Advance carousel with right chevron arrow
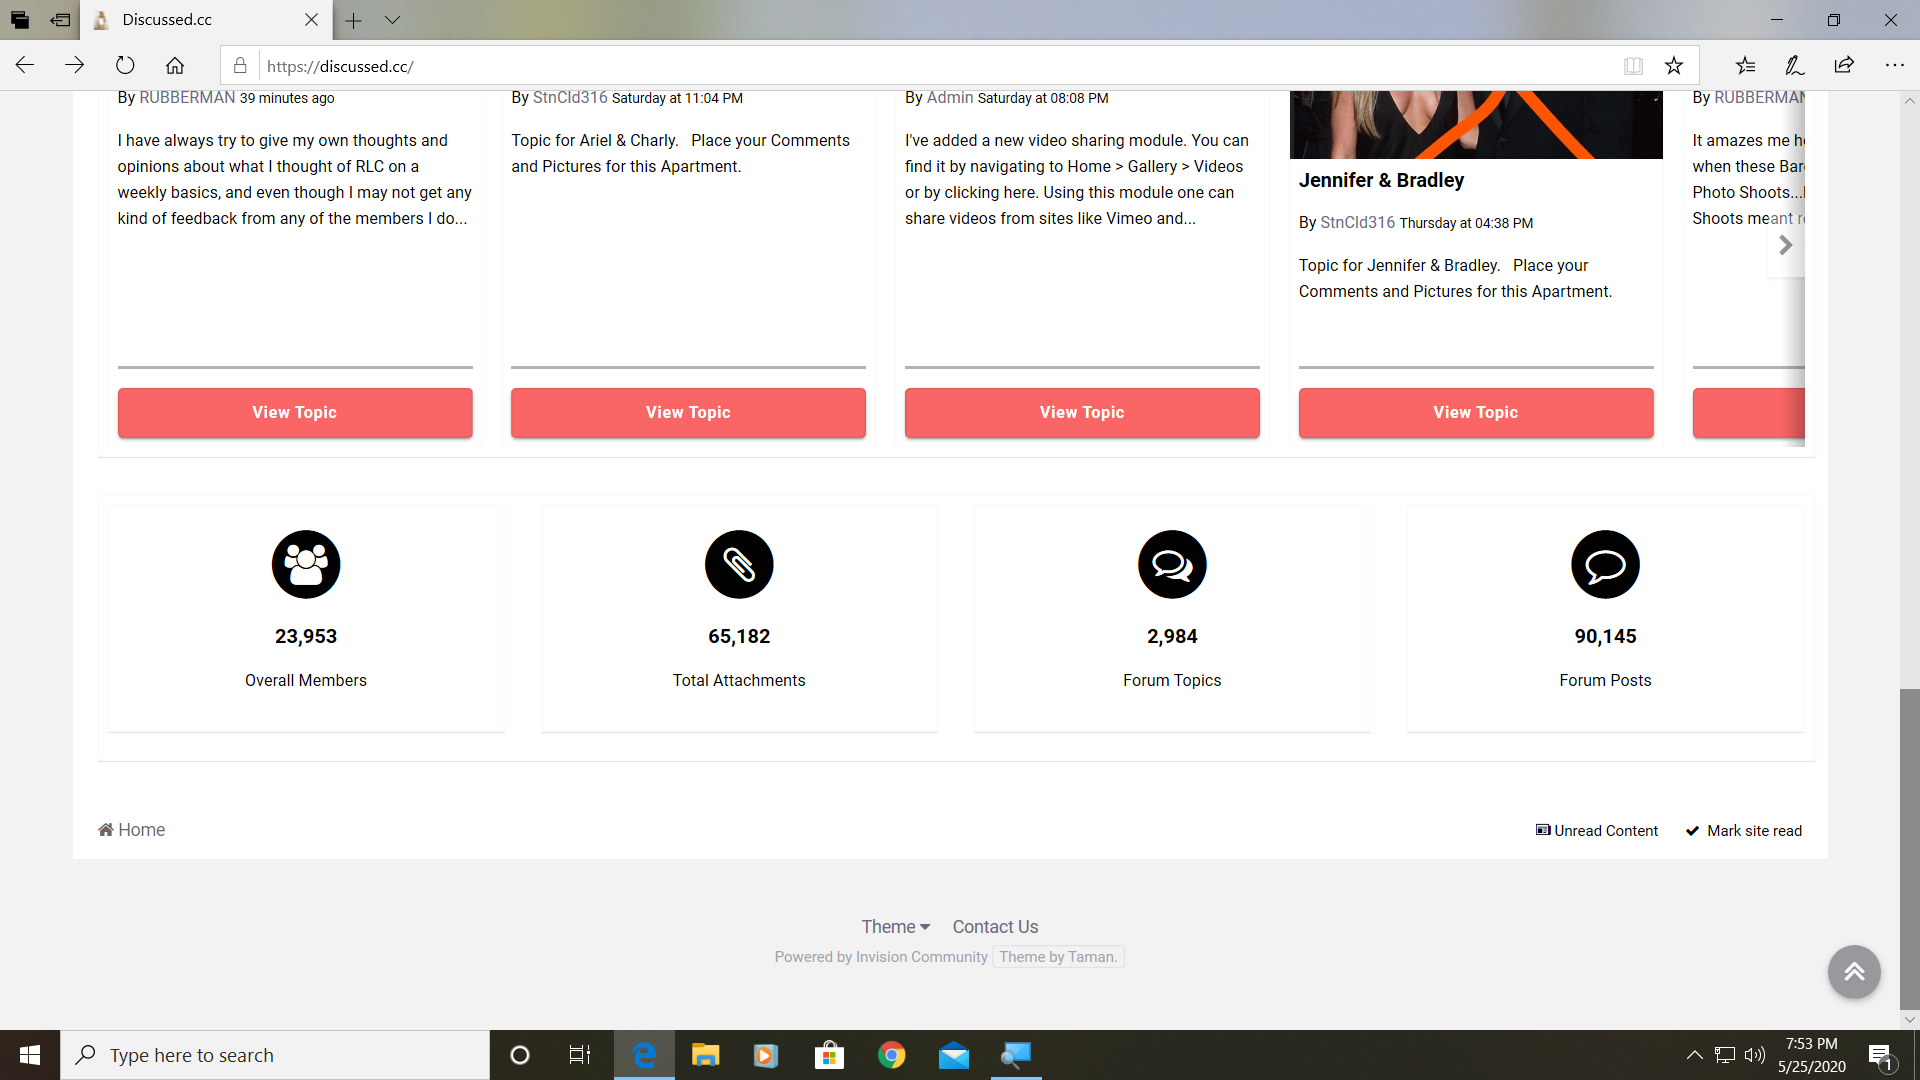The image size is (1920, 1080). coord(1785,245)
